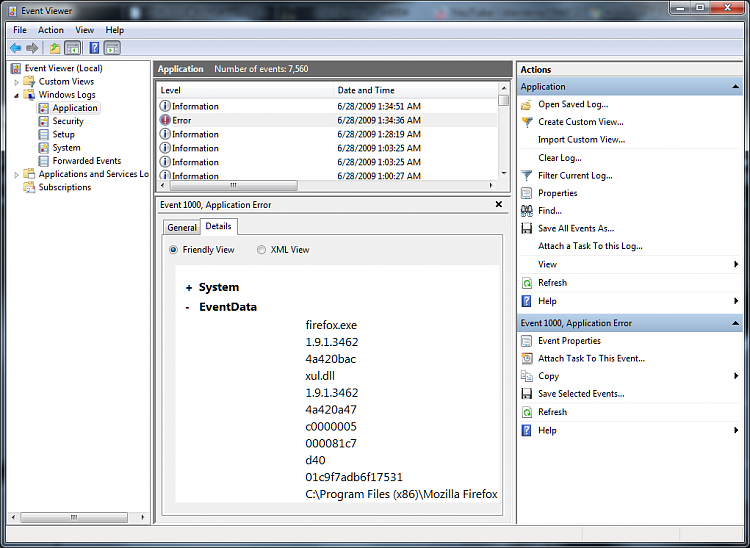Click Refresh under Event 1000 actions
Screen dimensions: 750x548
[x=552, y=412]
